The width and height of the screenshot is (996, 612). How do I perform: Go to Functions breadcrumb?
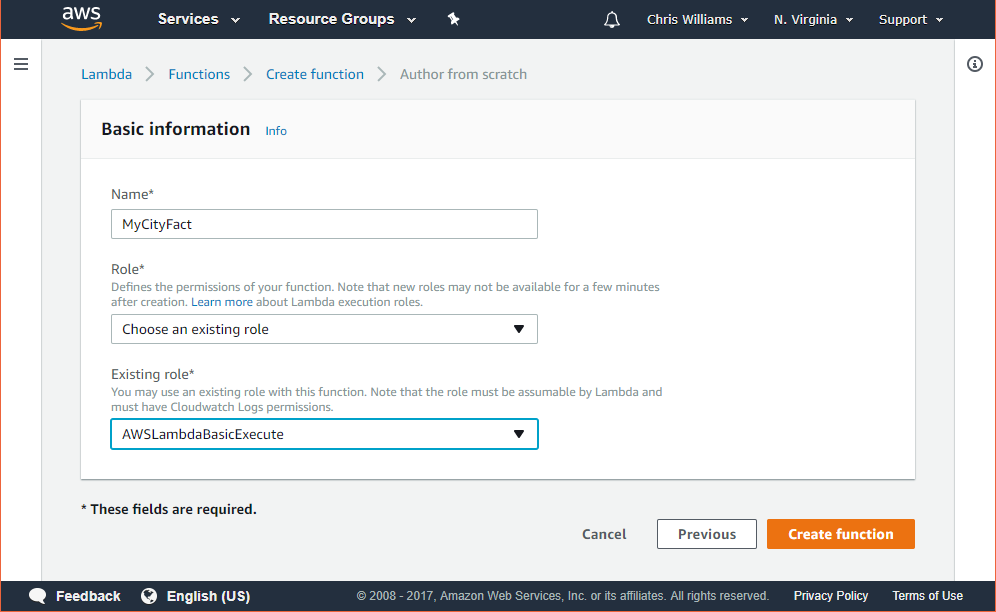[x=199, y=74]
